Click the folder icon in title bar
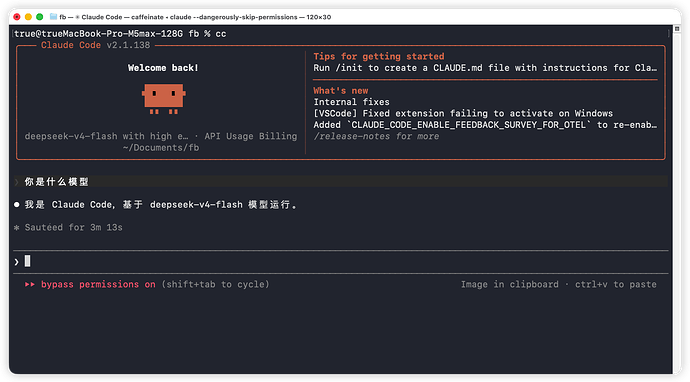 pyautogui.click(x=53, y=17)
